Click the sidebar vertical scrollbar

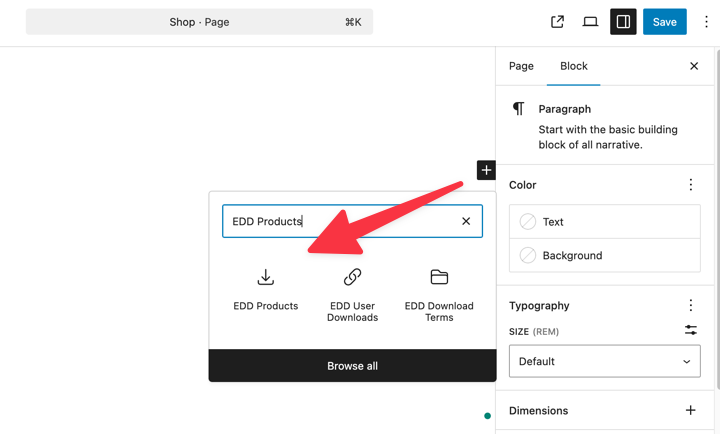coord(717,218)
